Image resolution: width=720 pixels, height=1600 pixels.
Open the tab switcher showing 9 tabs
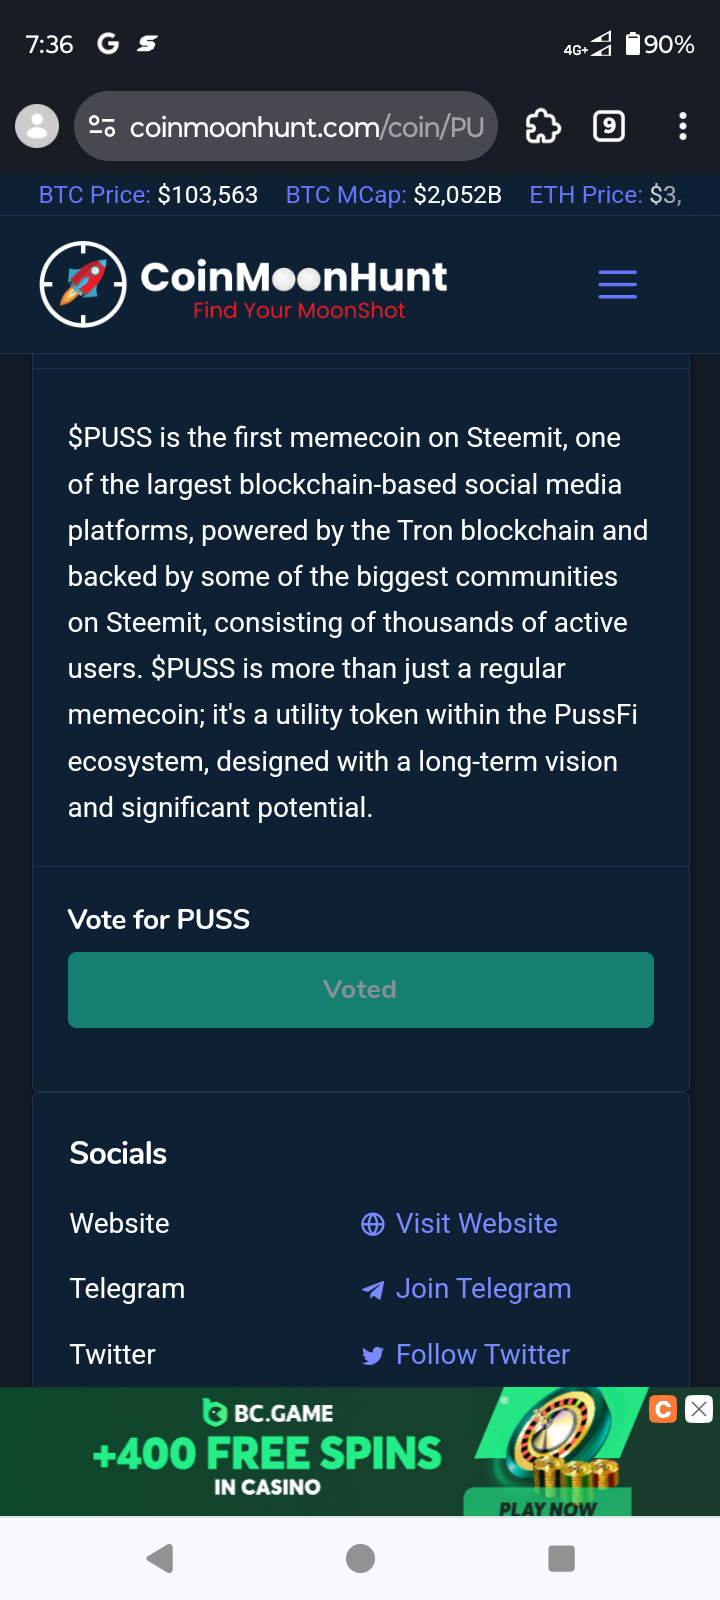609,126
